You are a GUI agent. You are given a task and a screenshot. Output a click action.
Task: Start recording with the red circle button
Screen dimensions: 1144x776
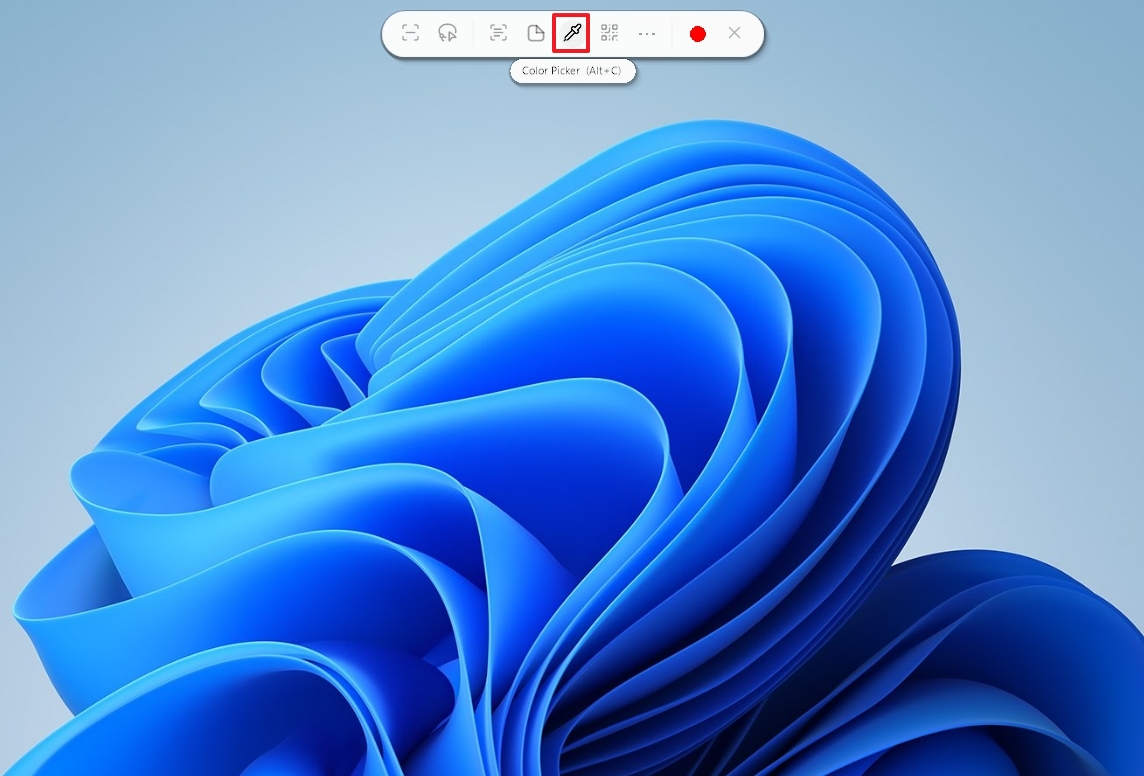[x=698, y=33]
